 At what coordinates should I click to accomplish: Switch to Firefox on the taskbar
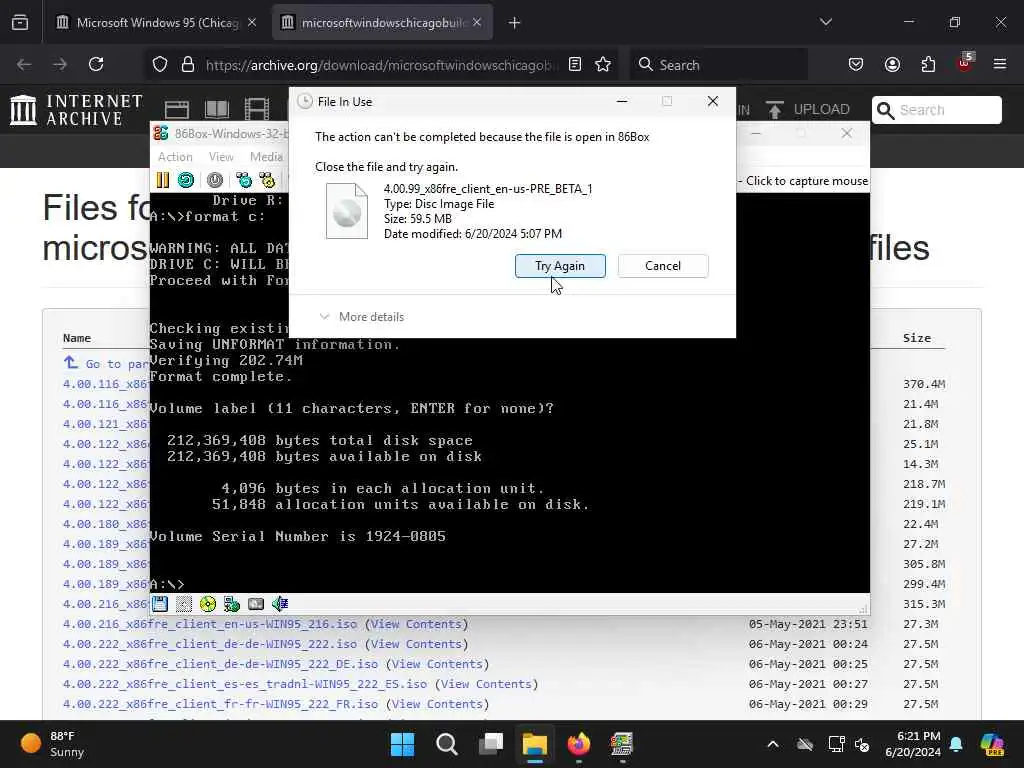[x=579, y=744]
